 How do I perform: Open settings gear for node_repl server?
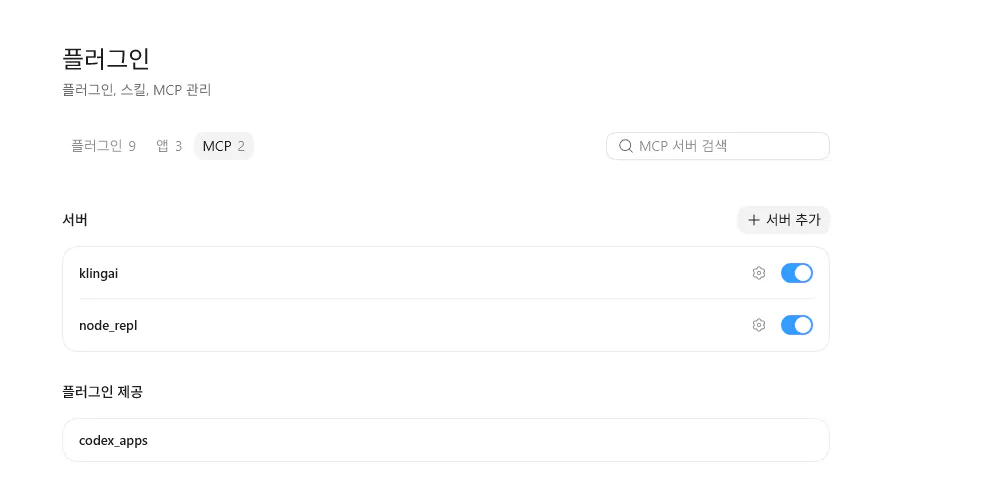coord(759,325)
